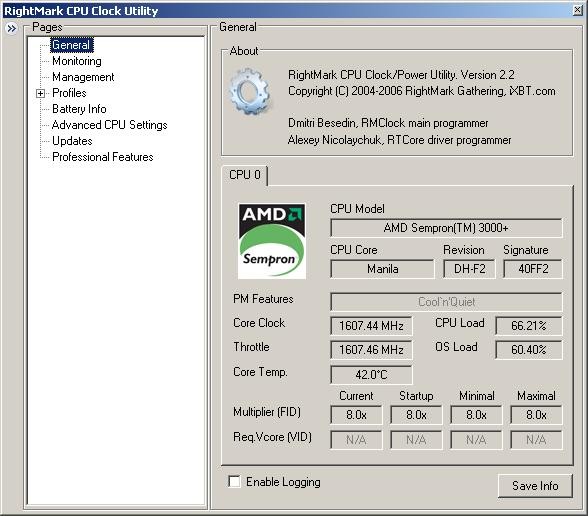Close the RightMark CPU Clock Utility window

pyautogui.click(x=578, y=10)
